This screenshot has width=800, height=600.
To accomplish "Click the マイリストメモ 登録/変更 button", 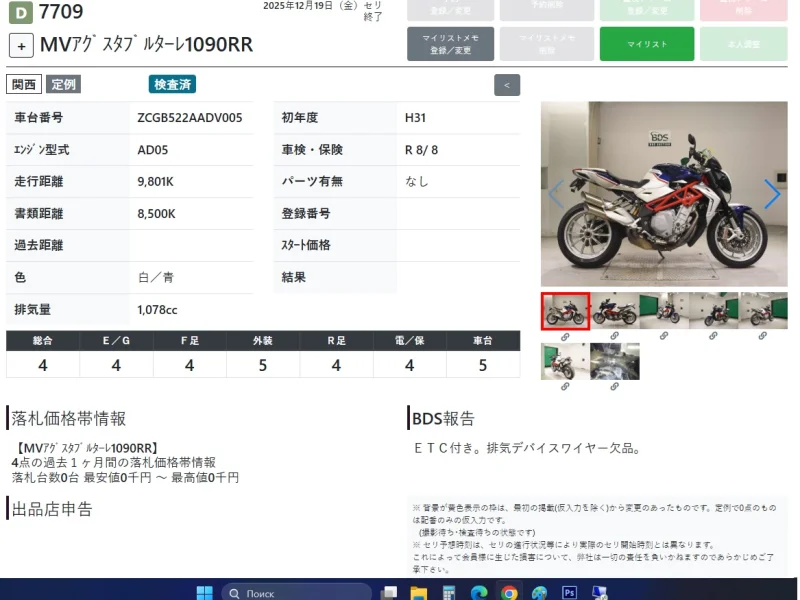I will coord(451,44).
